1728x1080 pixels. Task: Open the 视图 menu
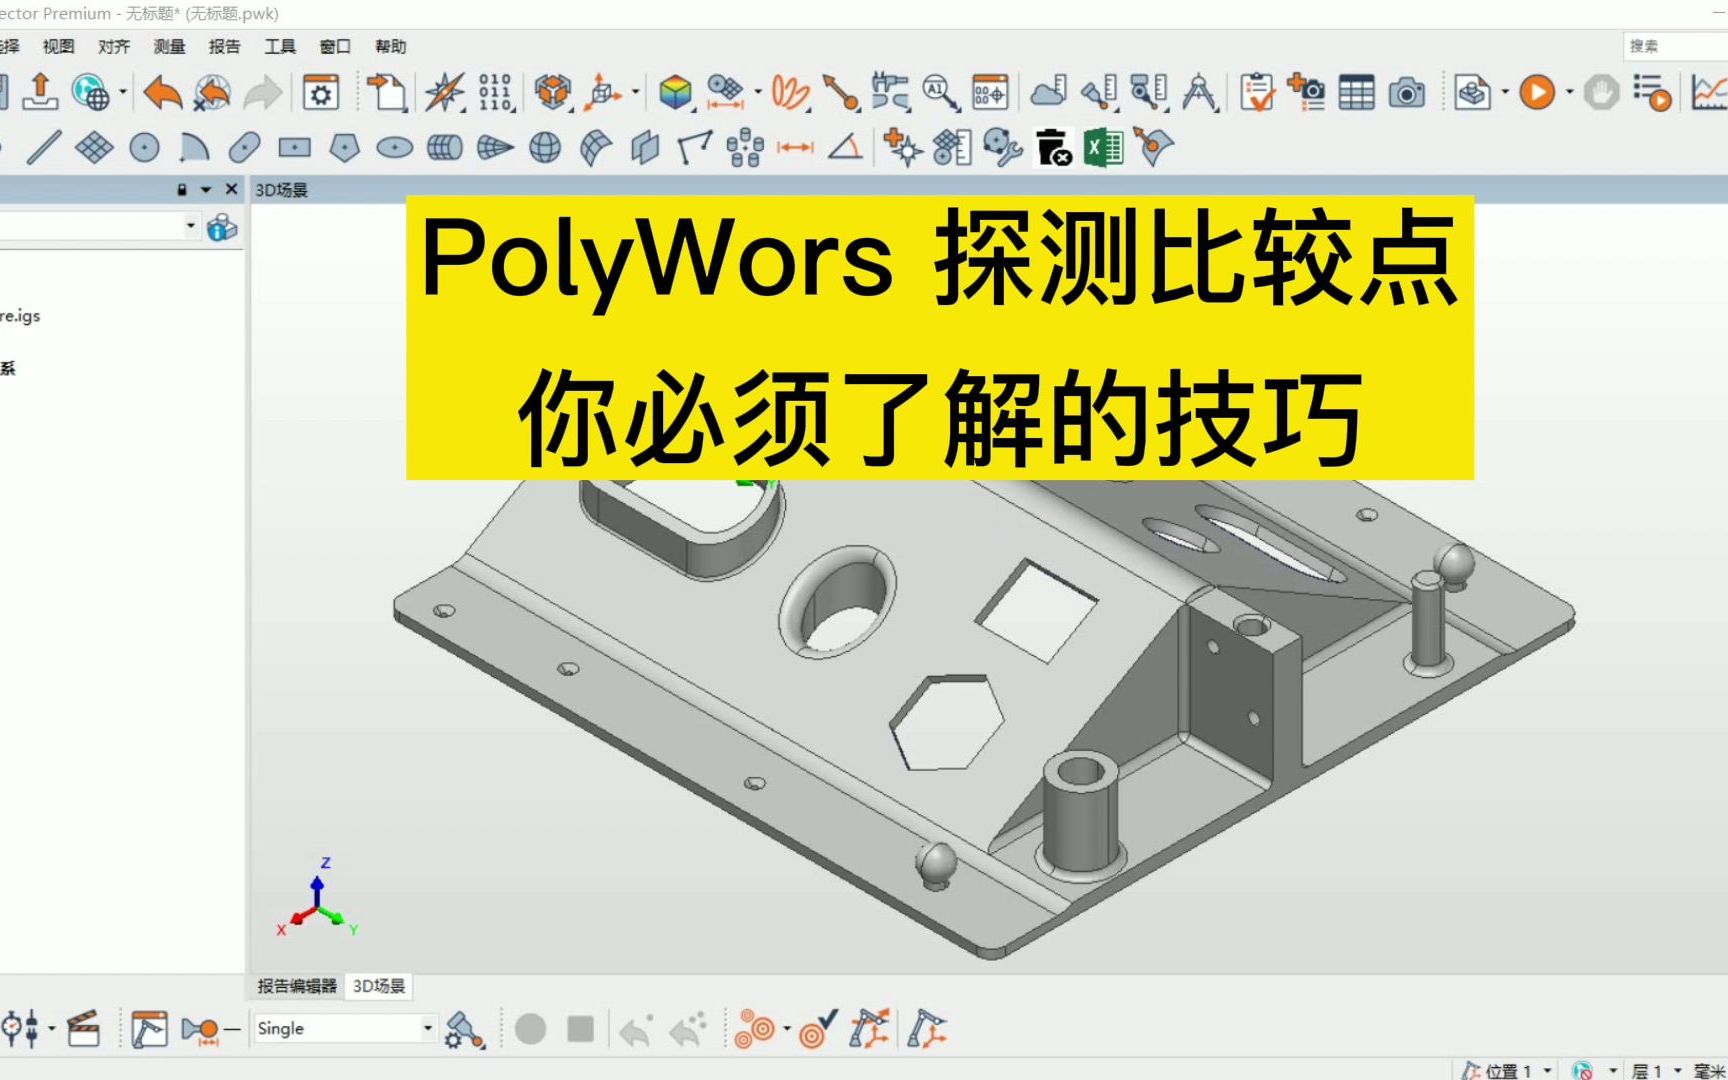[x=58, y=46]
